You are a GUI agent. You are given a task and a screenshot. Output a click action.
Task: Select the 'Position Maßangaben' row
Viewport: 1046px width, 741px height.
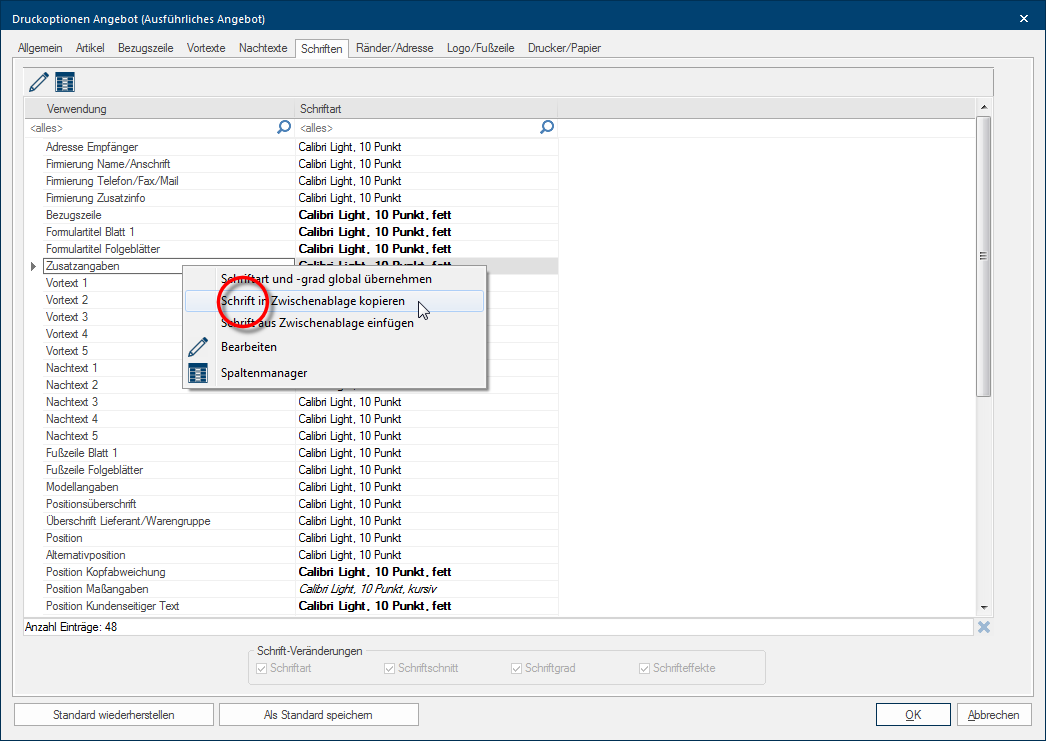pyautogui.click(x=160, y=589)
